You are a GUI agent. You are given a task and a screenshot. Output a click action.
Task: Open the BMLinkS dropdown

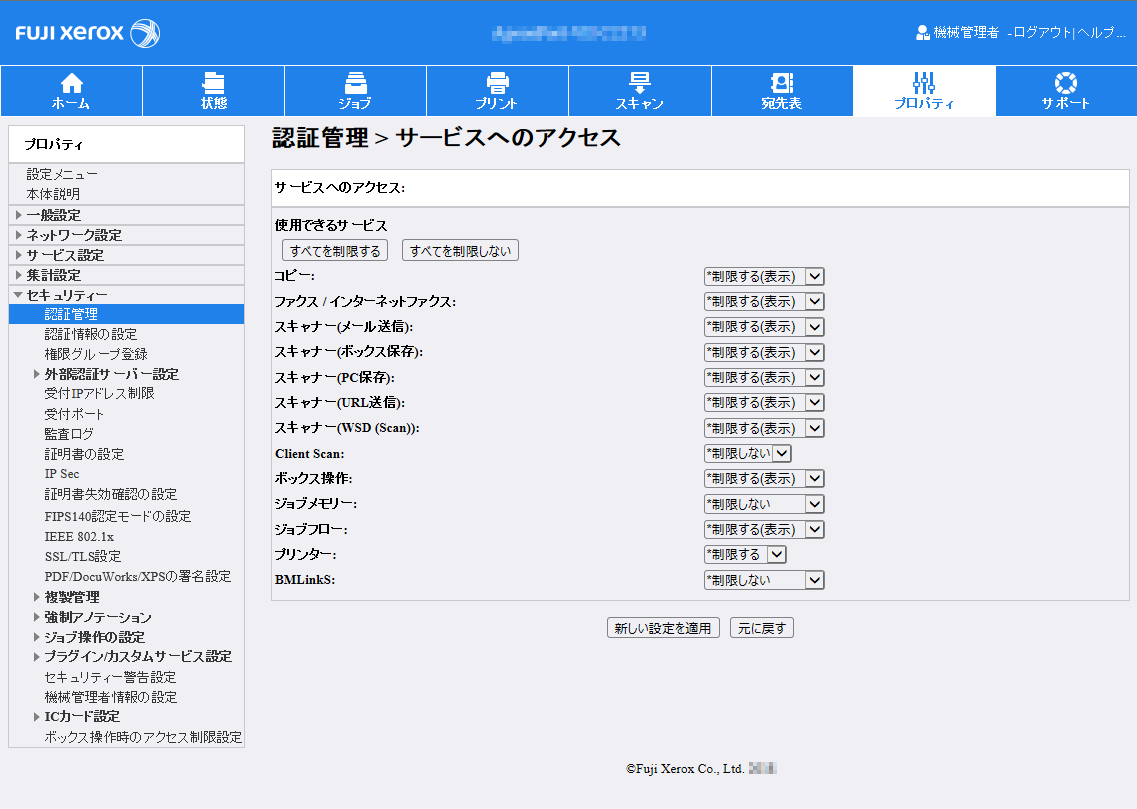click(764, 580)
